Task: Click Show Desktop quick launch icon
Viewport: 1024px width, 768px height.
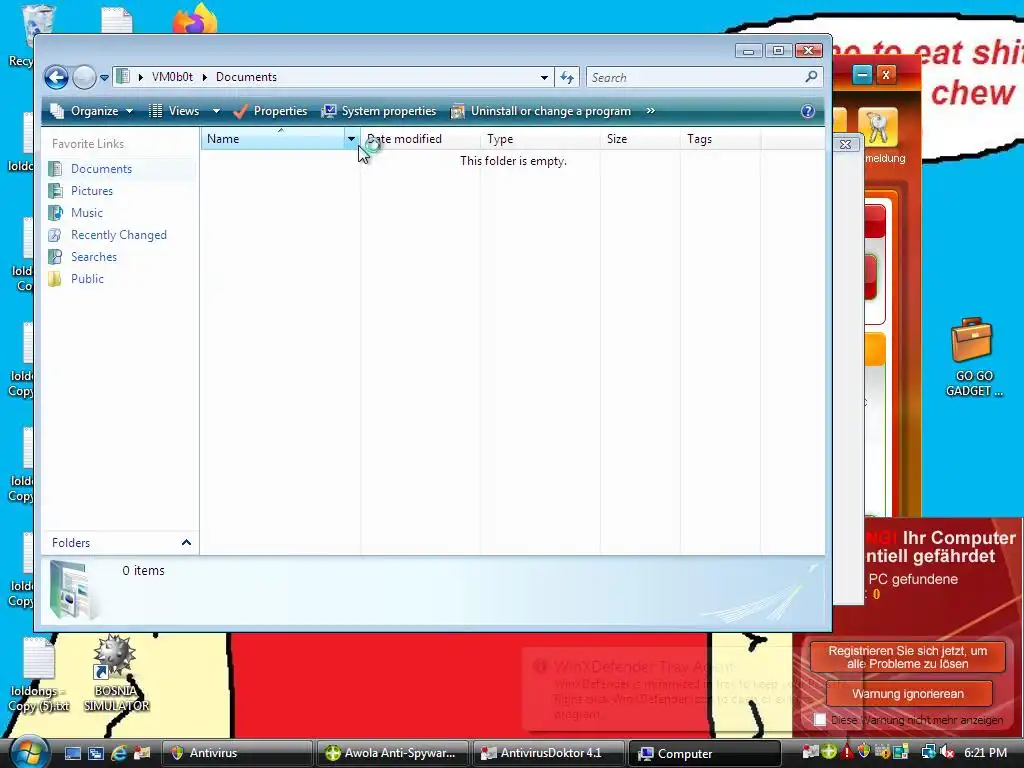Action: tap(72, 753)
